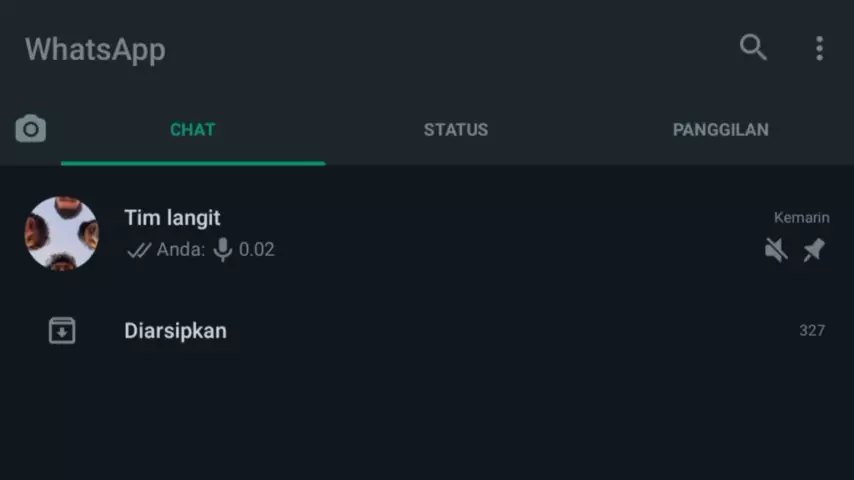Click the 0.02 voice note duration
This screenshot has width=854, height=480.
[257, 250]
